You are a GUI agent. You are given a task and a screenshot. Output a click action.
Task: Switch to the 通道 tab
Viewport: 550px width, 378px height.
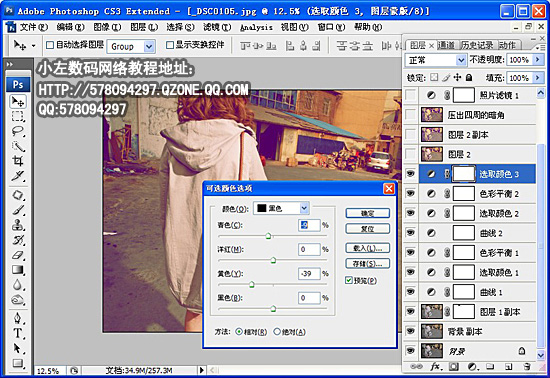[x=446, y=45]
